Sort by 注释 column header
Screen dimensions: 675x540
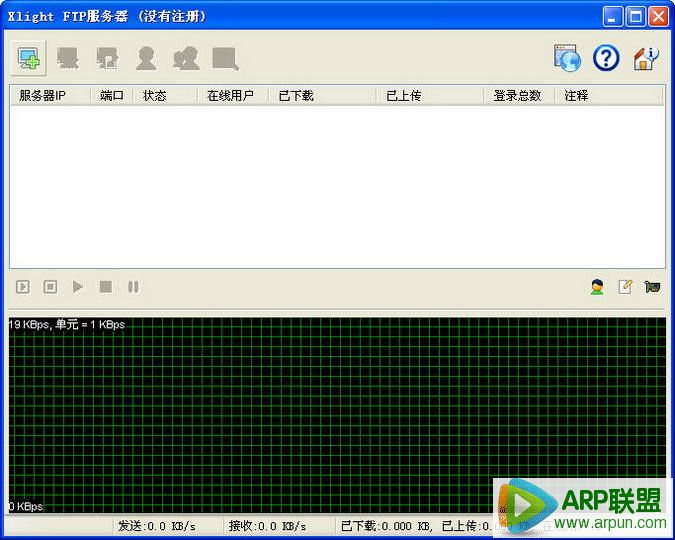pos(609,95)
